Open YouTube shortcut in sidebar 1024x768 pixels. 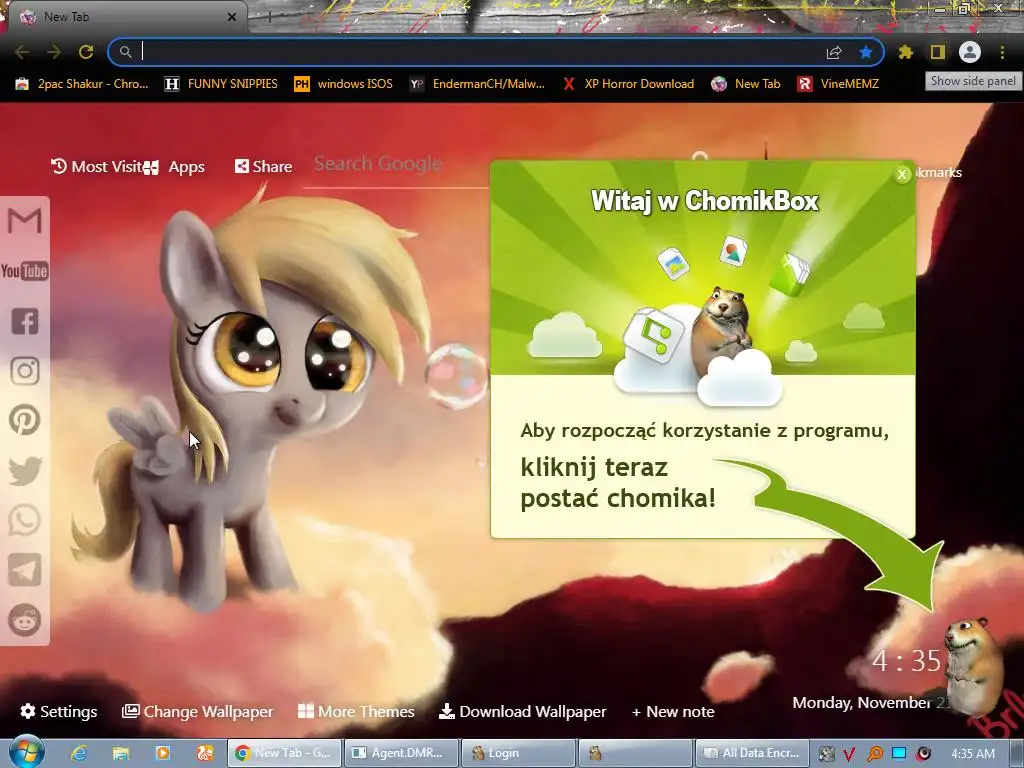pyautogui.click(x=25, y=270)
